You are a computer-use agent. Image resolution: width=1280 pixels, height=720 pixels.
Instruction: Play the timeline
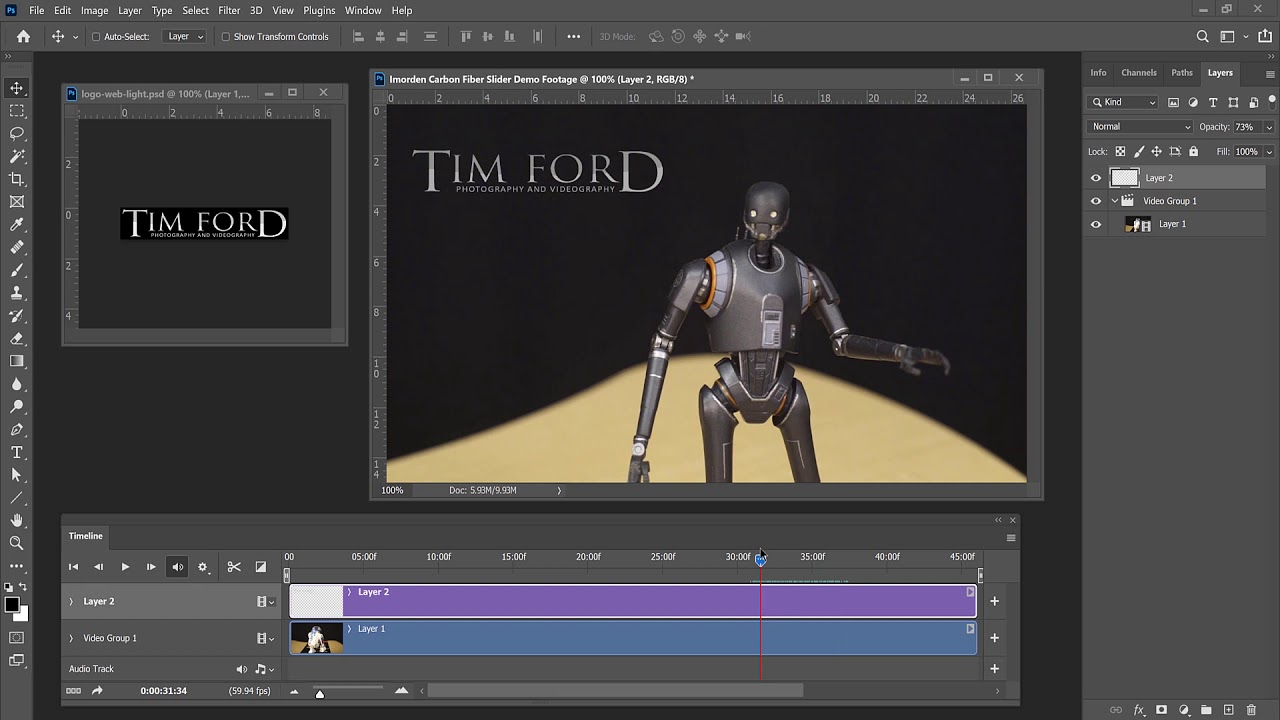click(x=125, y=567)
